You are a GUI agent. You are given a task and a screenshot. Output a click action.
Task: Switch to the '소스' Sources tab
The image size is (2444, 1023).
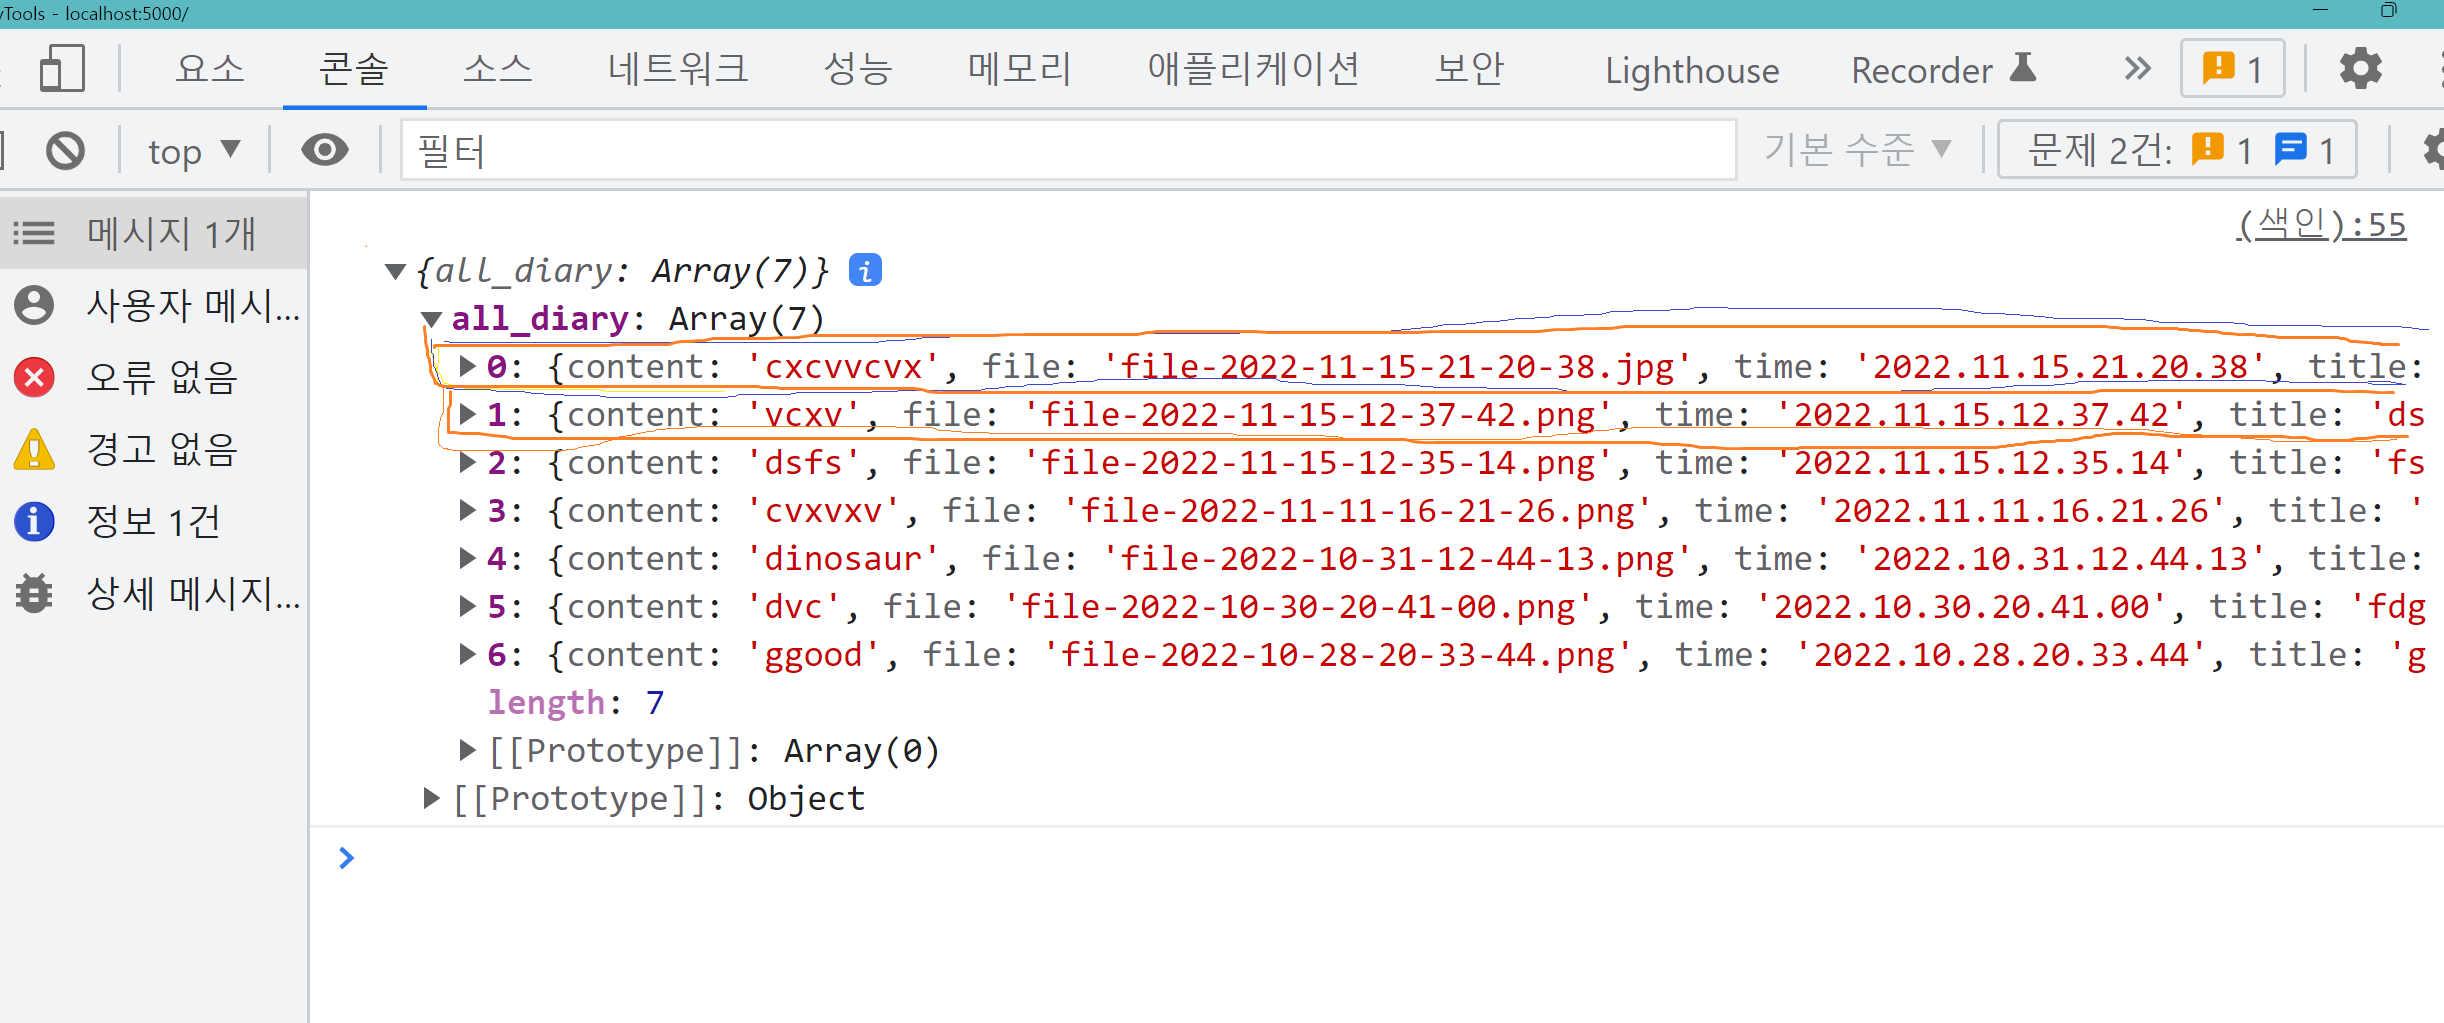[498, 69]
